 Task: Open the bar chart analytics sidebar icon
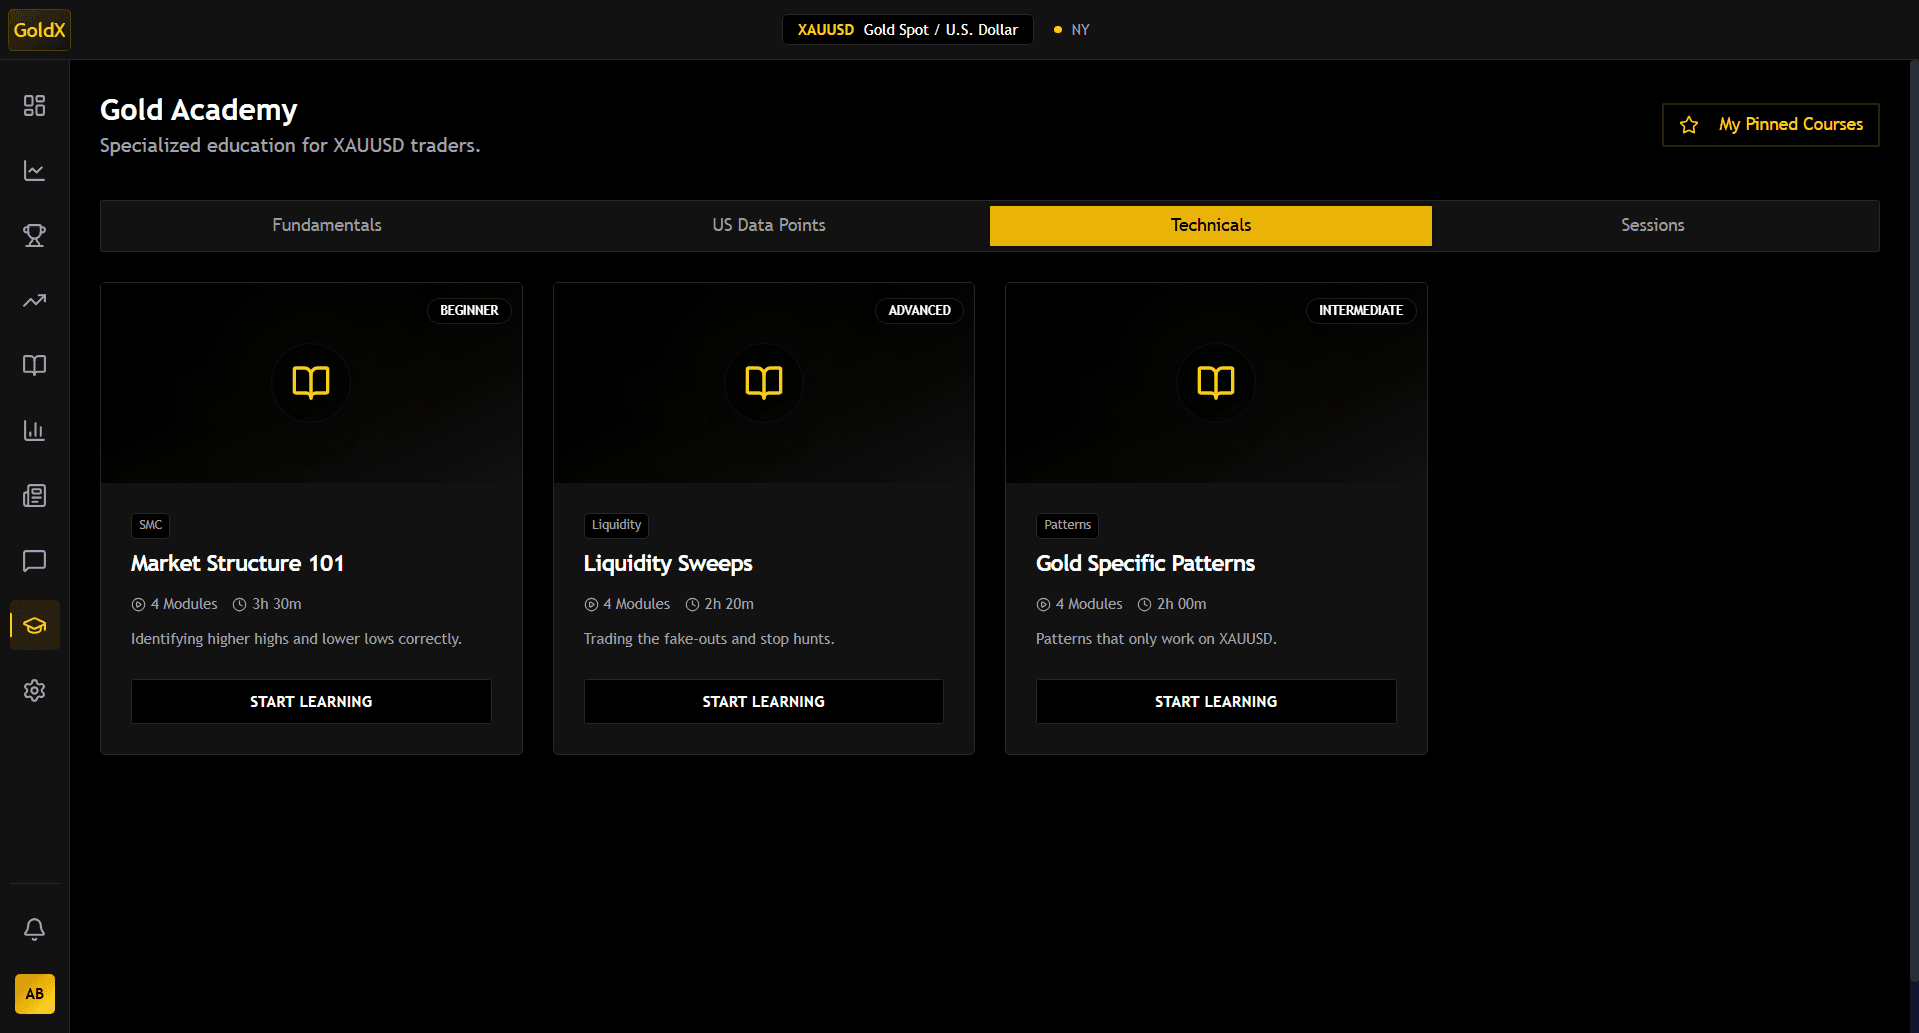[34, 431]
